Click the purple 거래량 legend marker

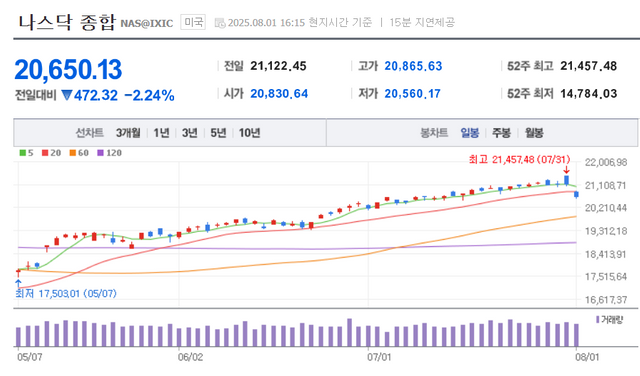tap(598, 319)
